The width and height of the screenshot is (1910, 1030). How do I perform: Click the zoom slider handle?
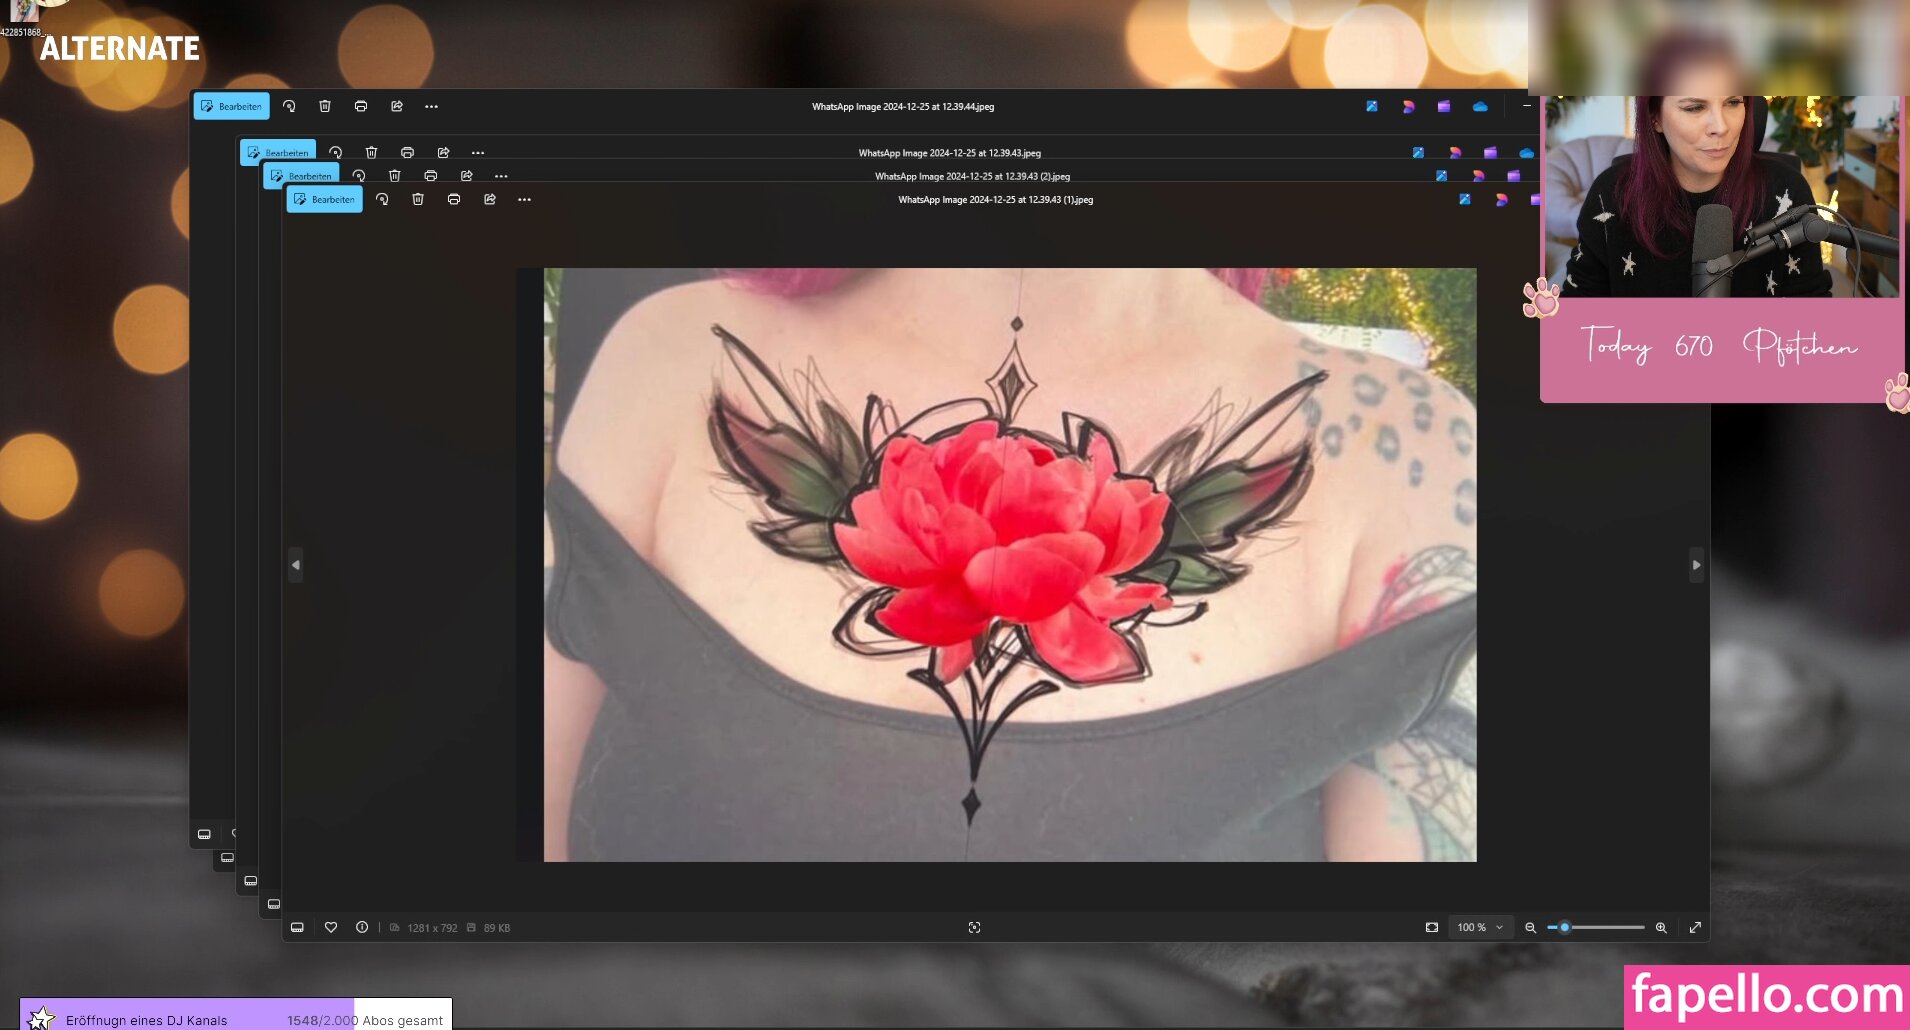(x=1565, y=927)
